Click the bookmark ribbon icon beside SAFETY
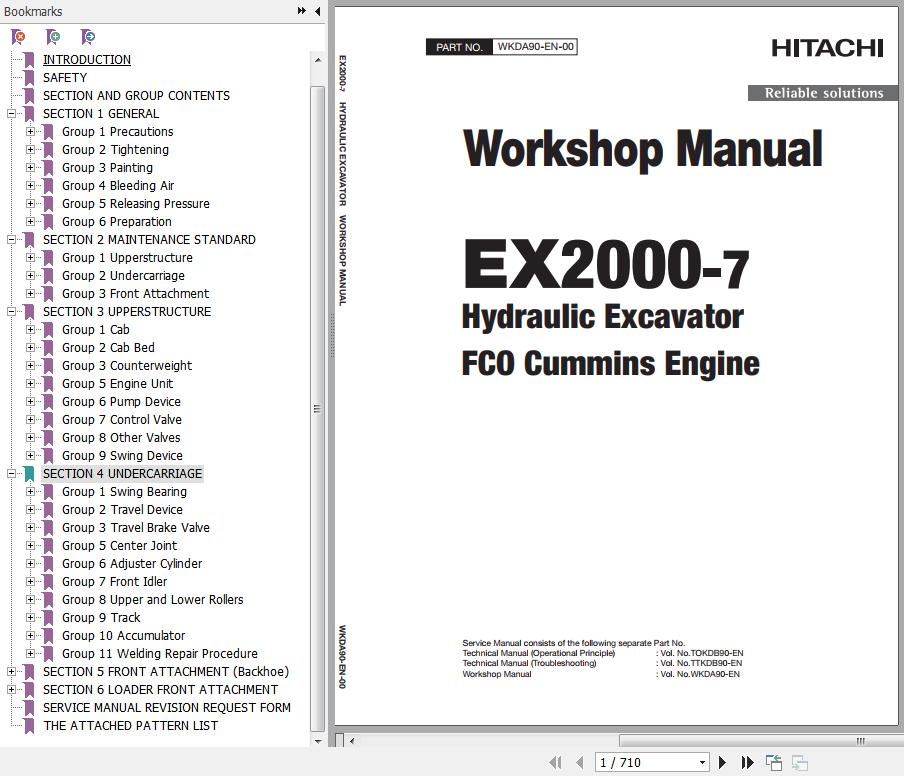The width and height of the screenshot is (904, 776). pos(29,78)
